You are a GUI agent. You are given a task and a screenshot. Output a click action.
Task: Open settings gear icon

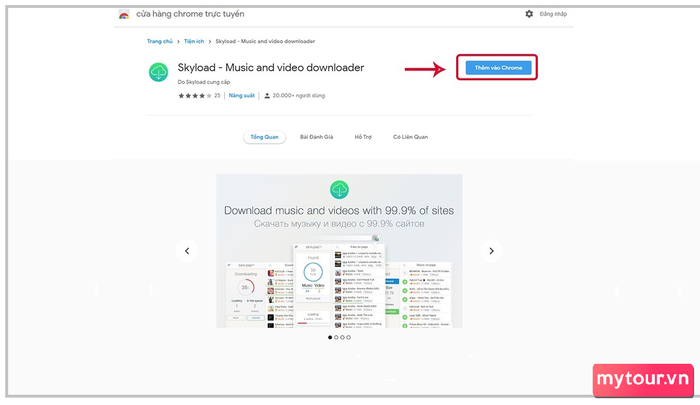[529, 14]
